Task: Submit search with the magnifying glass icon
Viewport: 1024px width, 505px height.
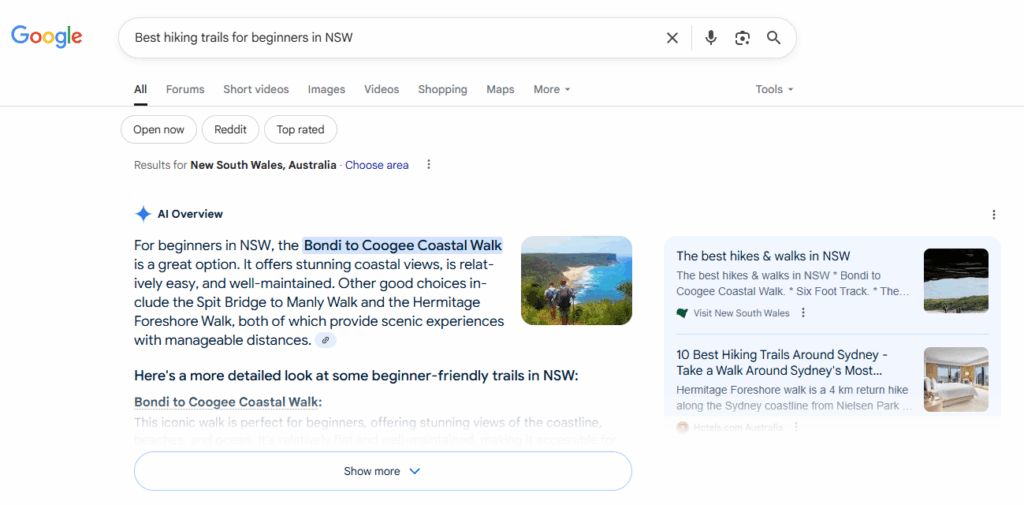Action: point(774,38)
